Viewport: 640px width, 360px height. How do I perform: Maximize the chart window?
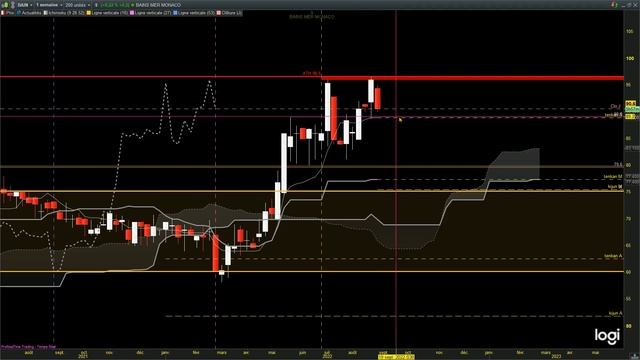click(x=629, y=5)
